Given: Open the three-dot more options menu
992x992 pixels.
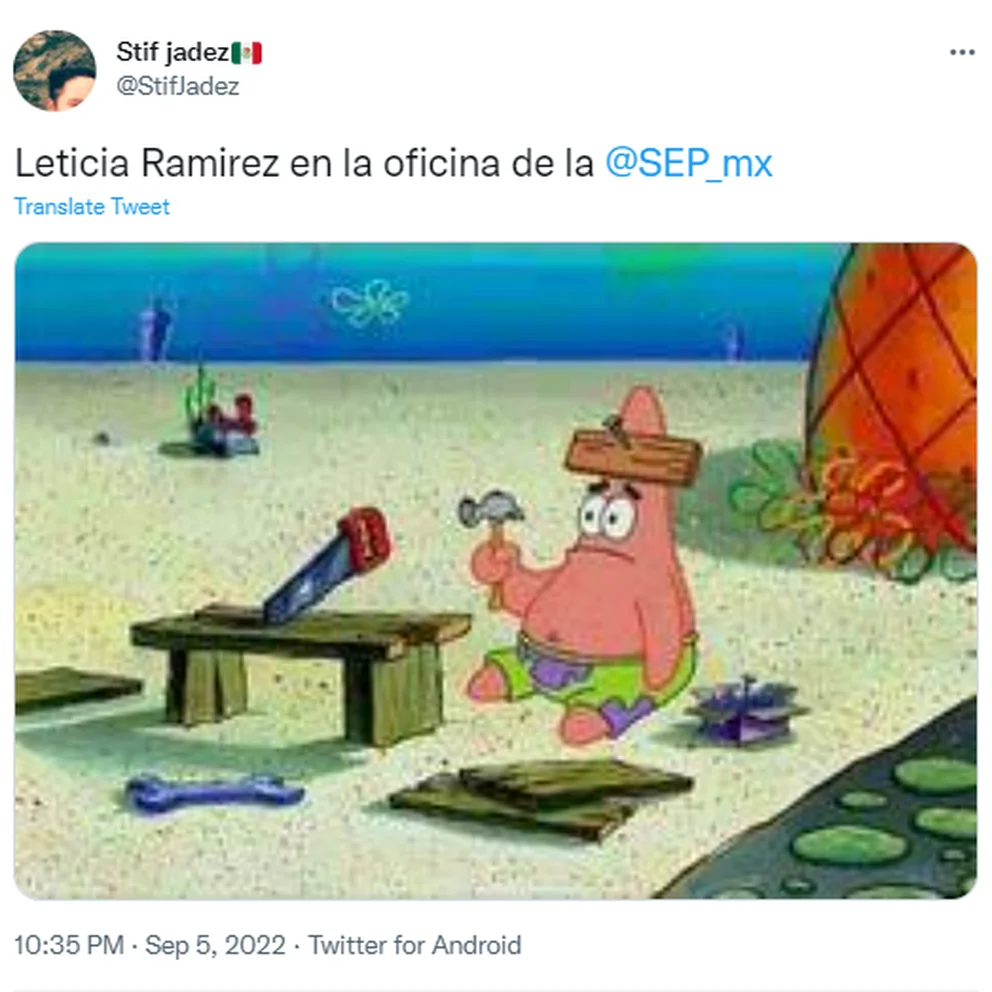Looking at the screenshot, I should [962, 53].
